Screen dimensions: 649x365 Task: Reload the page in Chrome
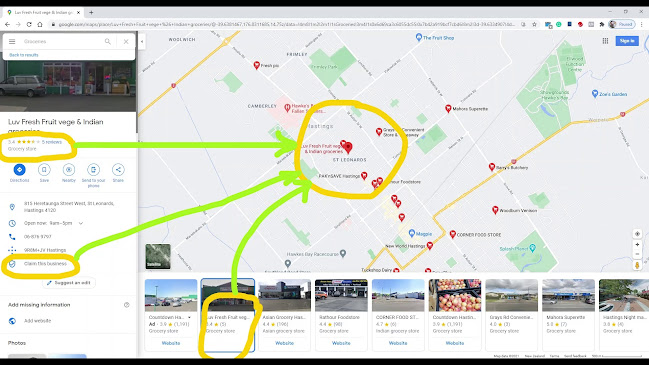pos(29,24)
